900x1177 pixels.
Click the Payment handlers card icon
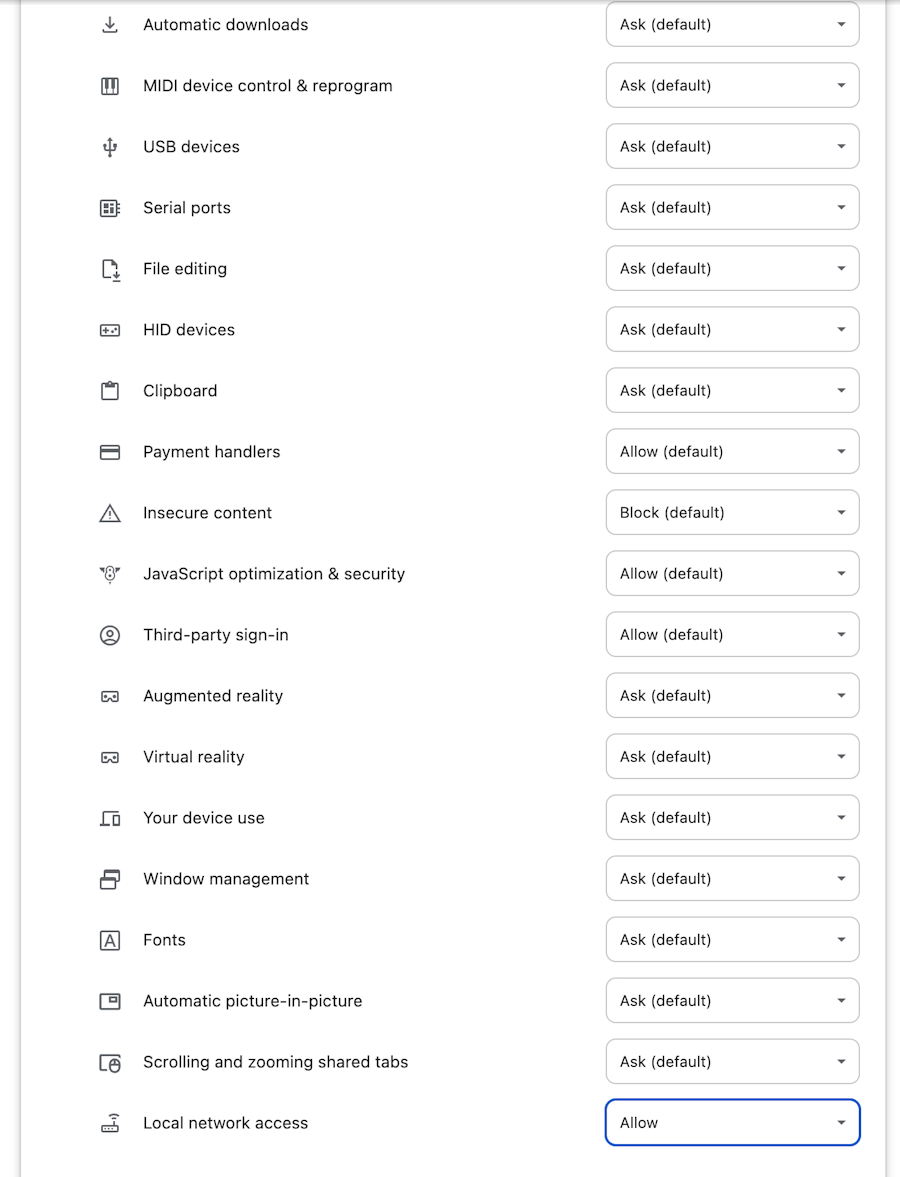pos(110,452)
